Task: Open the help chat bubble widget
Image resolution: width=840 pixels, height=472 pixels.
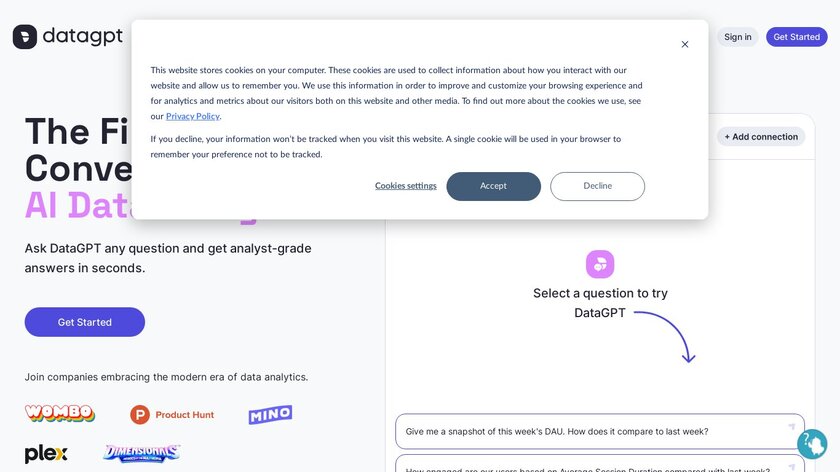Action: click(x=812, y=444)
